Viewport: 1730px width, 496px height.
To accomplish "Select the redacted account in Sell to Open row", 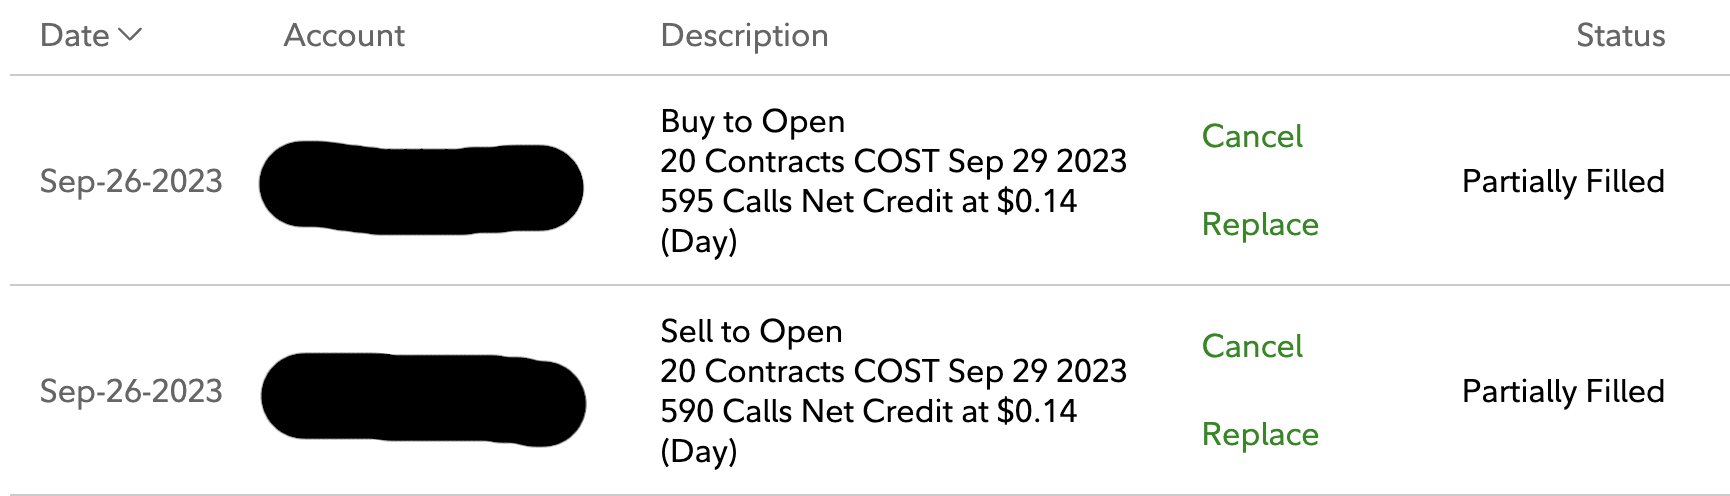I will click(423, 398).
